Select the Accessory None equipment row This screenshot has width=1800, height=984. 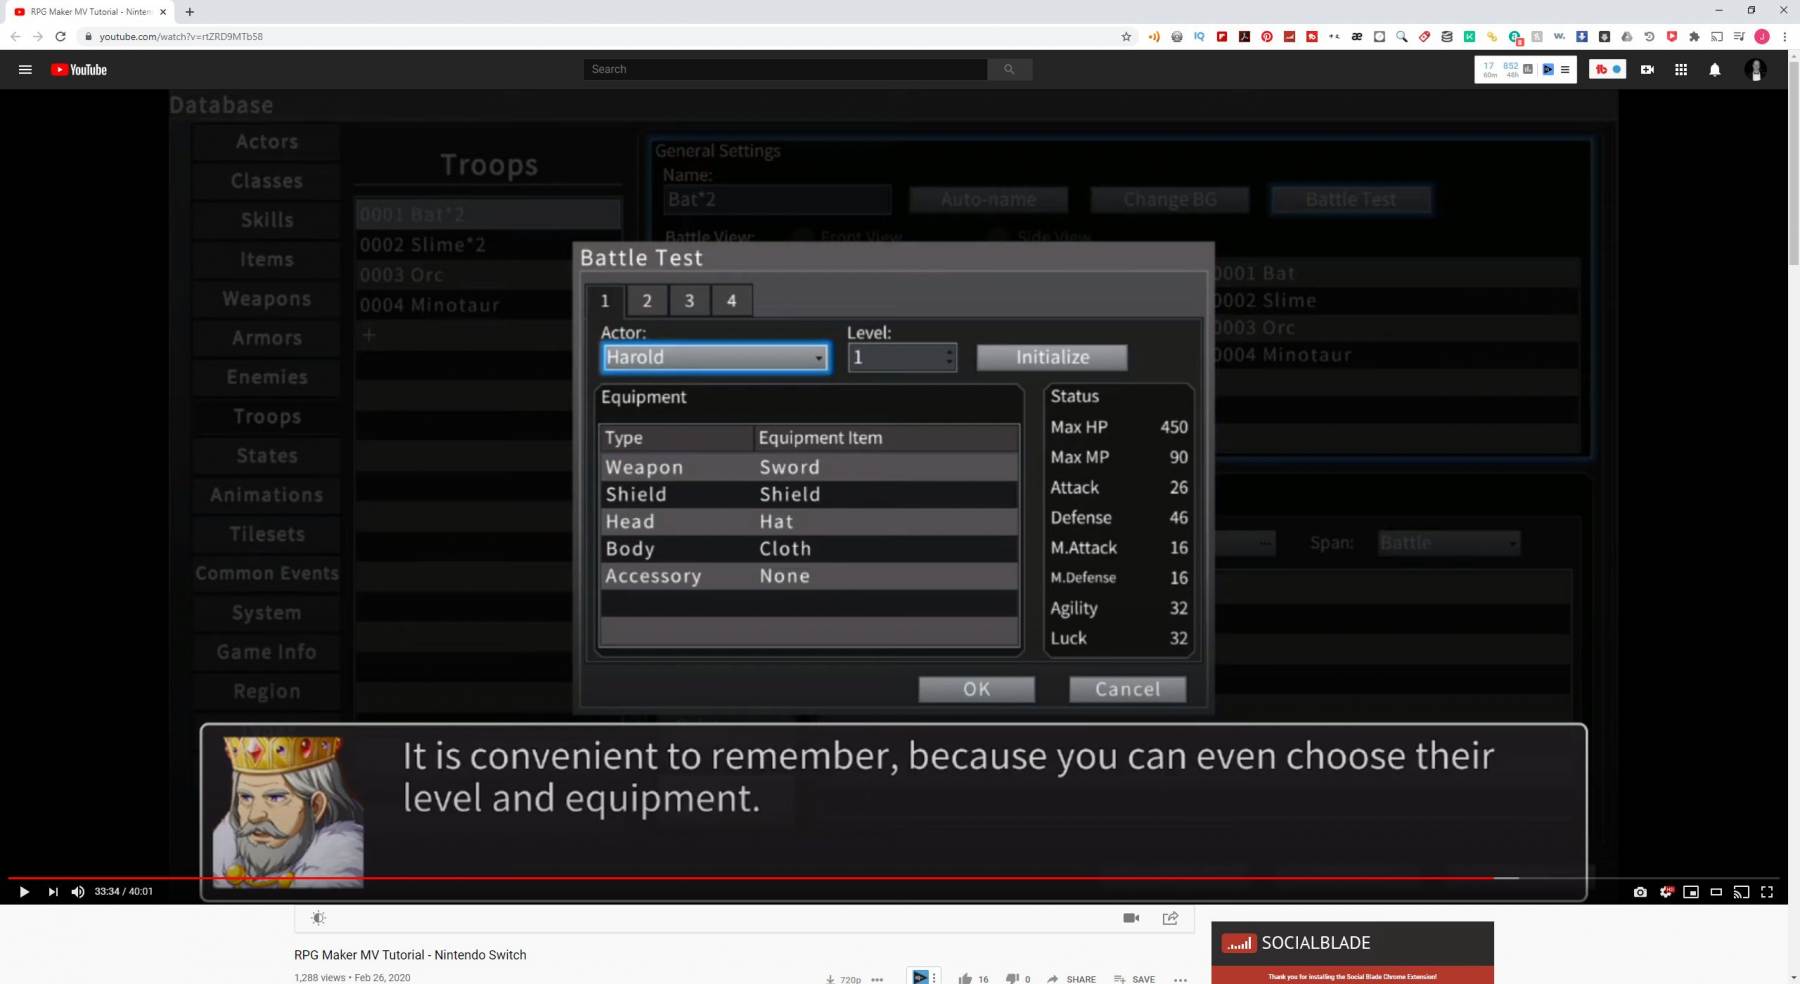coord(809,576)
